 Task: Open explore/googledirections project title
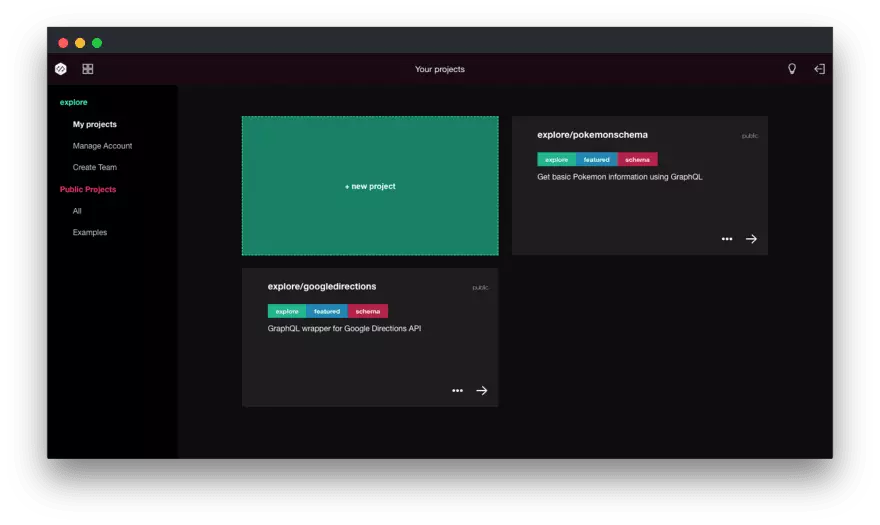[x=322, y=286]
